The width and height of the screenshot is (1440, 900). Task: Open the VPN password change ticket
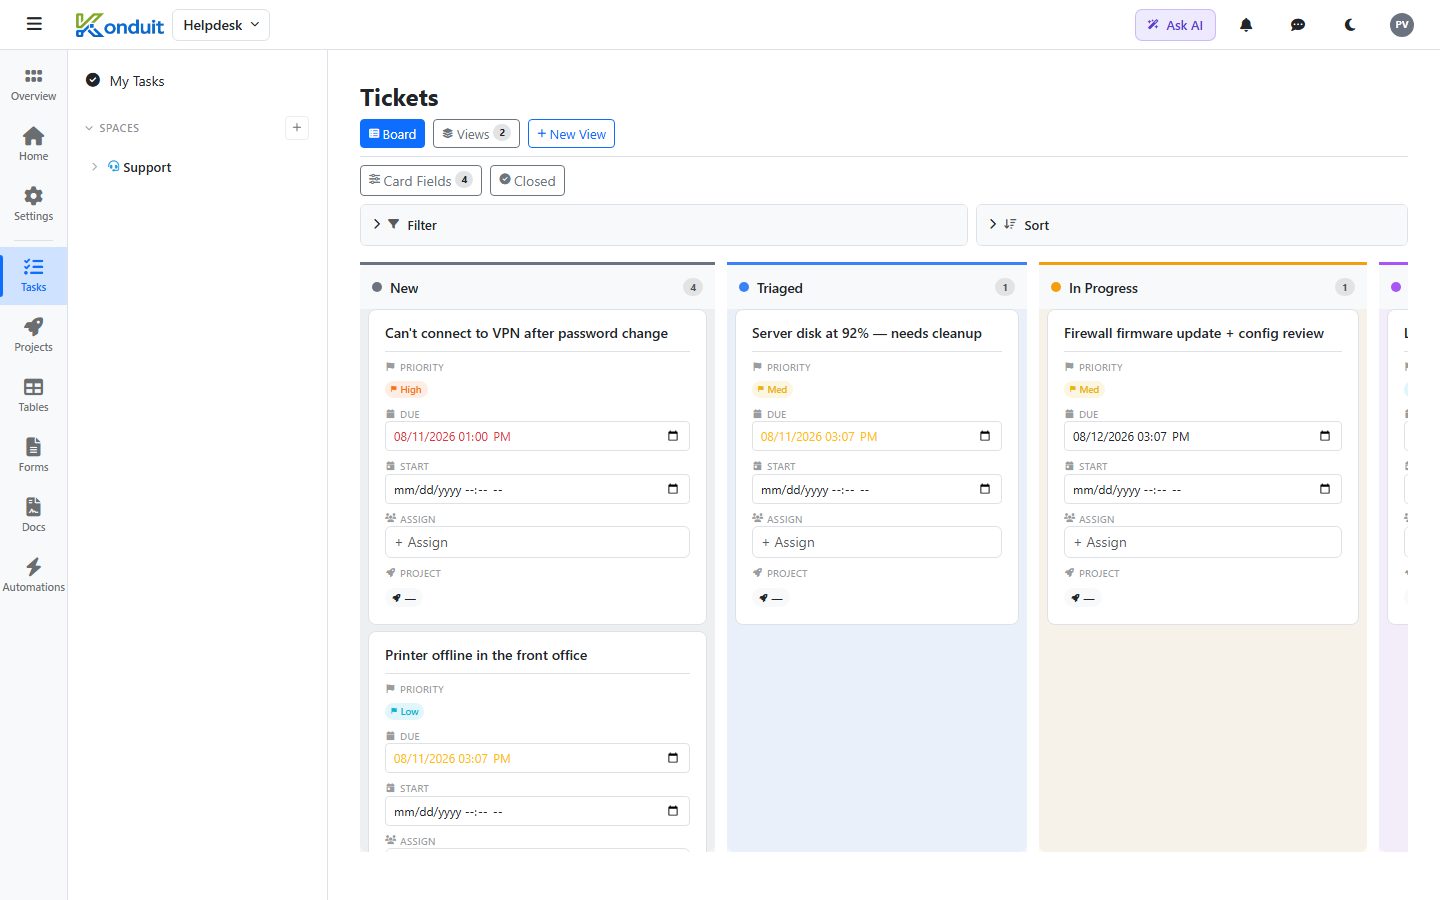tap(526, 333)
